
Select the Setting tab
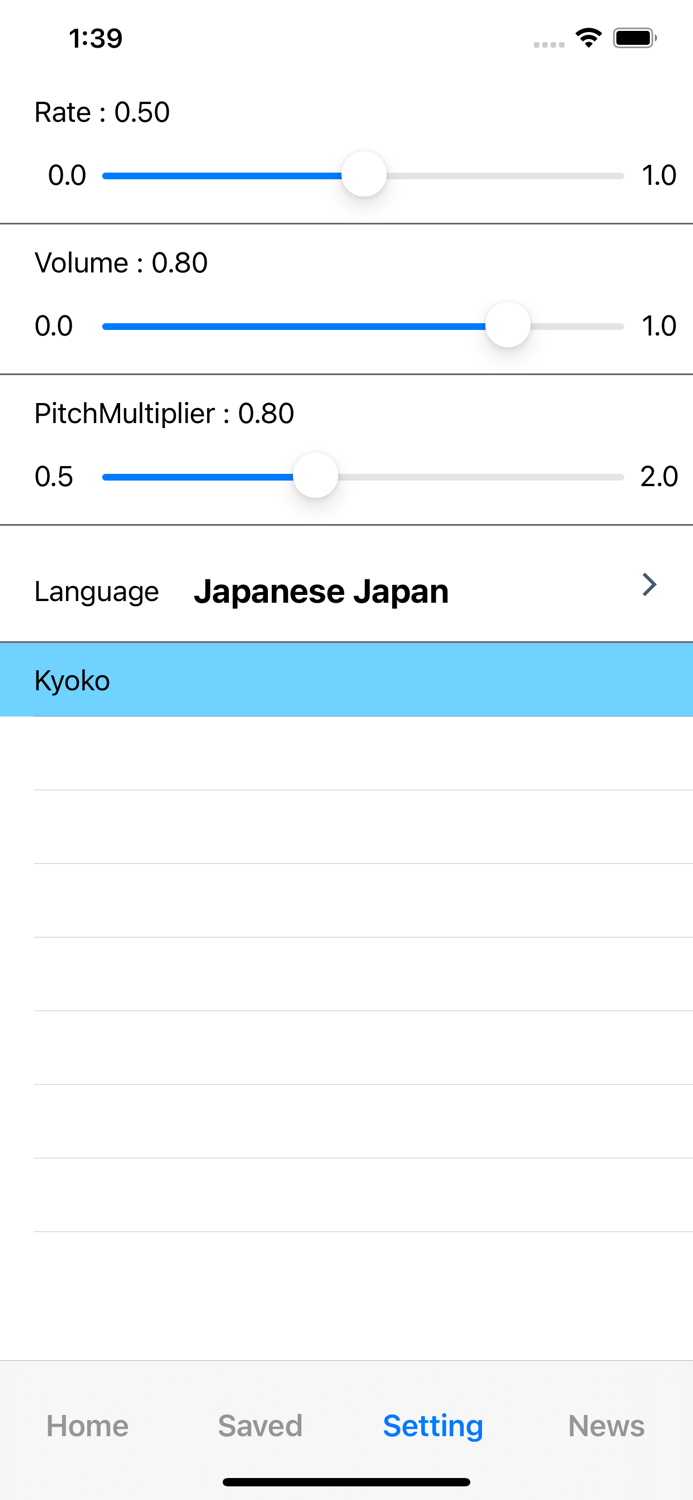[x=433, y=1425]
